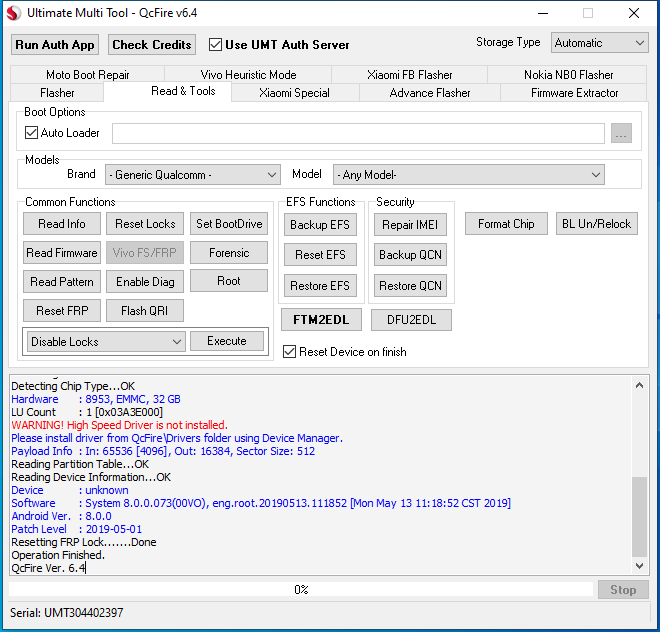Click the WARNING High Speed Driver log line

point(119,425)
